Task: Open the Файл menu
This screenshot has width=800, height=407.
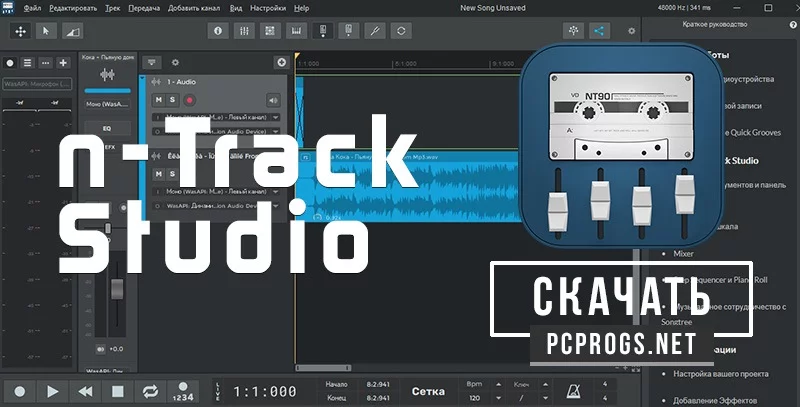Action: (x=33, y=8)
